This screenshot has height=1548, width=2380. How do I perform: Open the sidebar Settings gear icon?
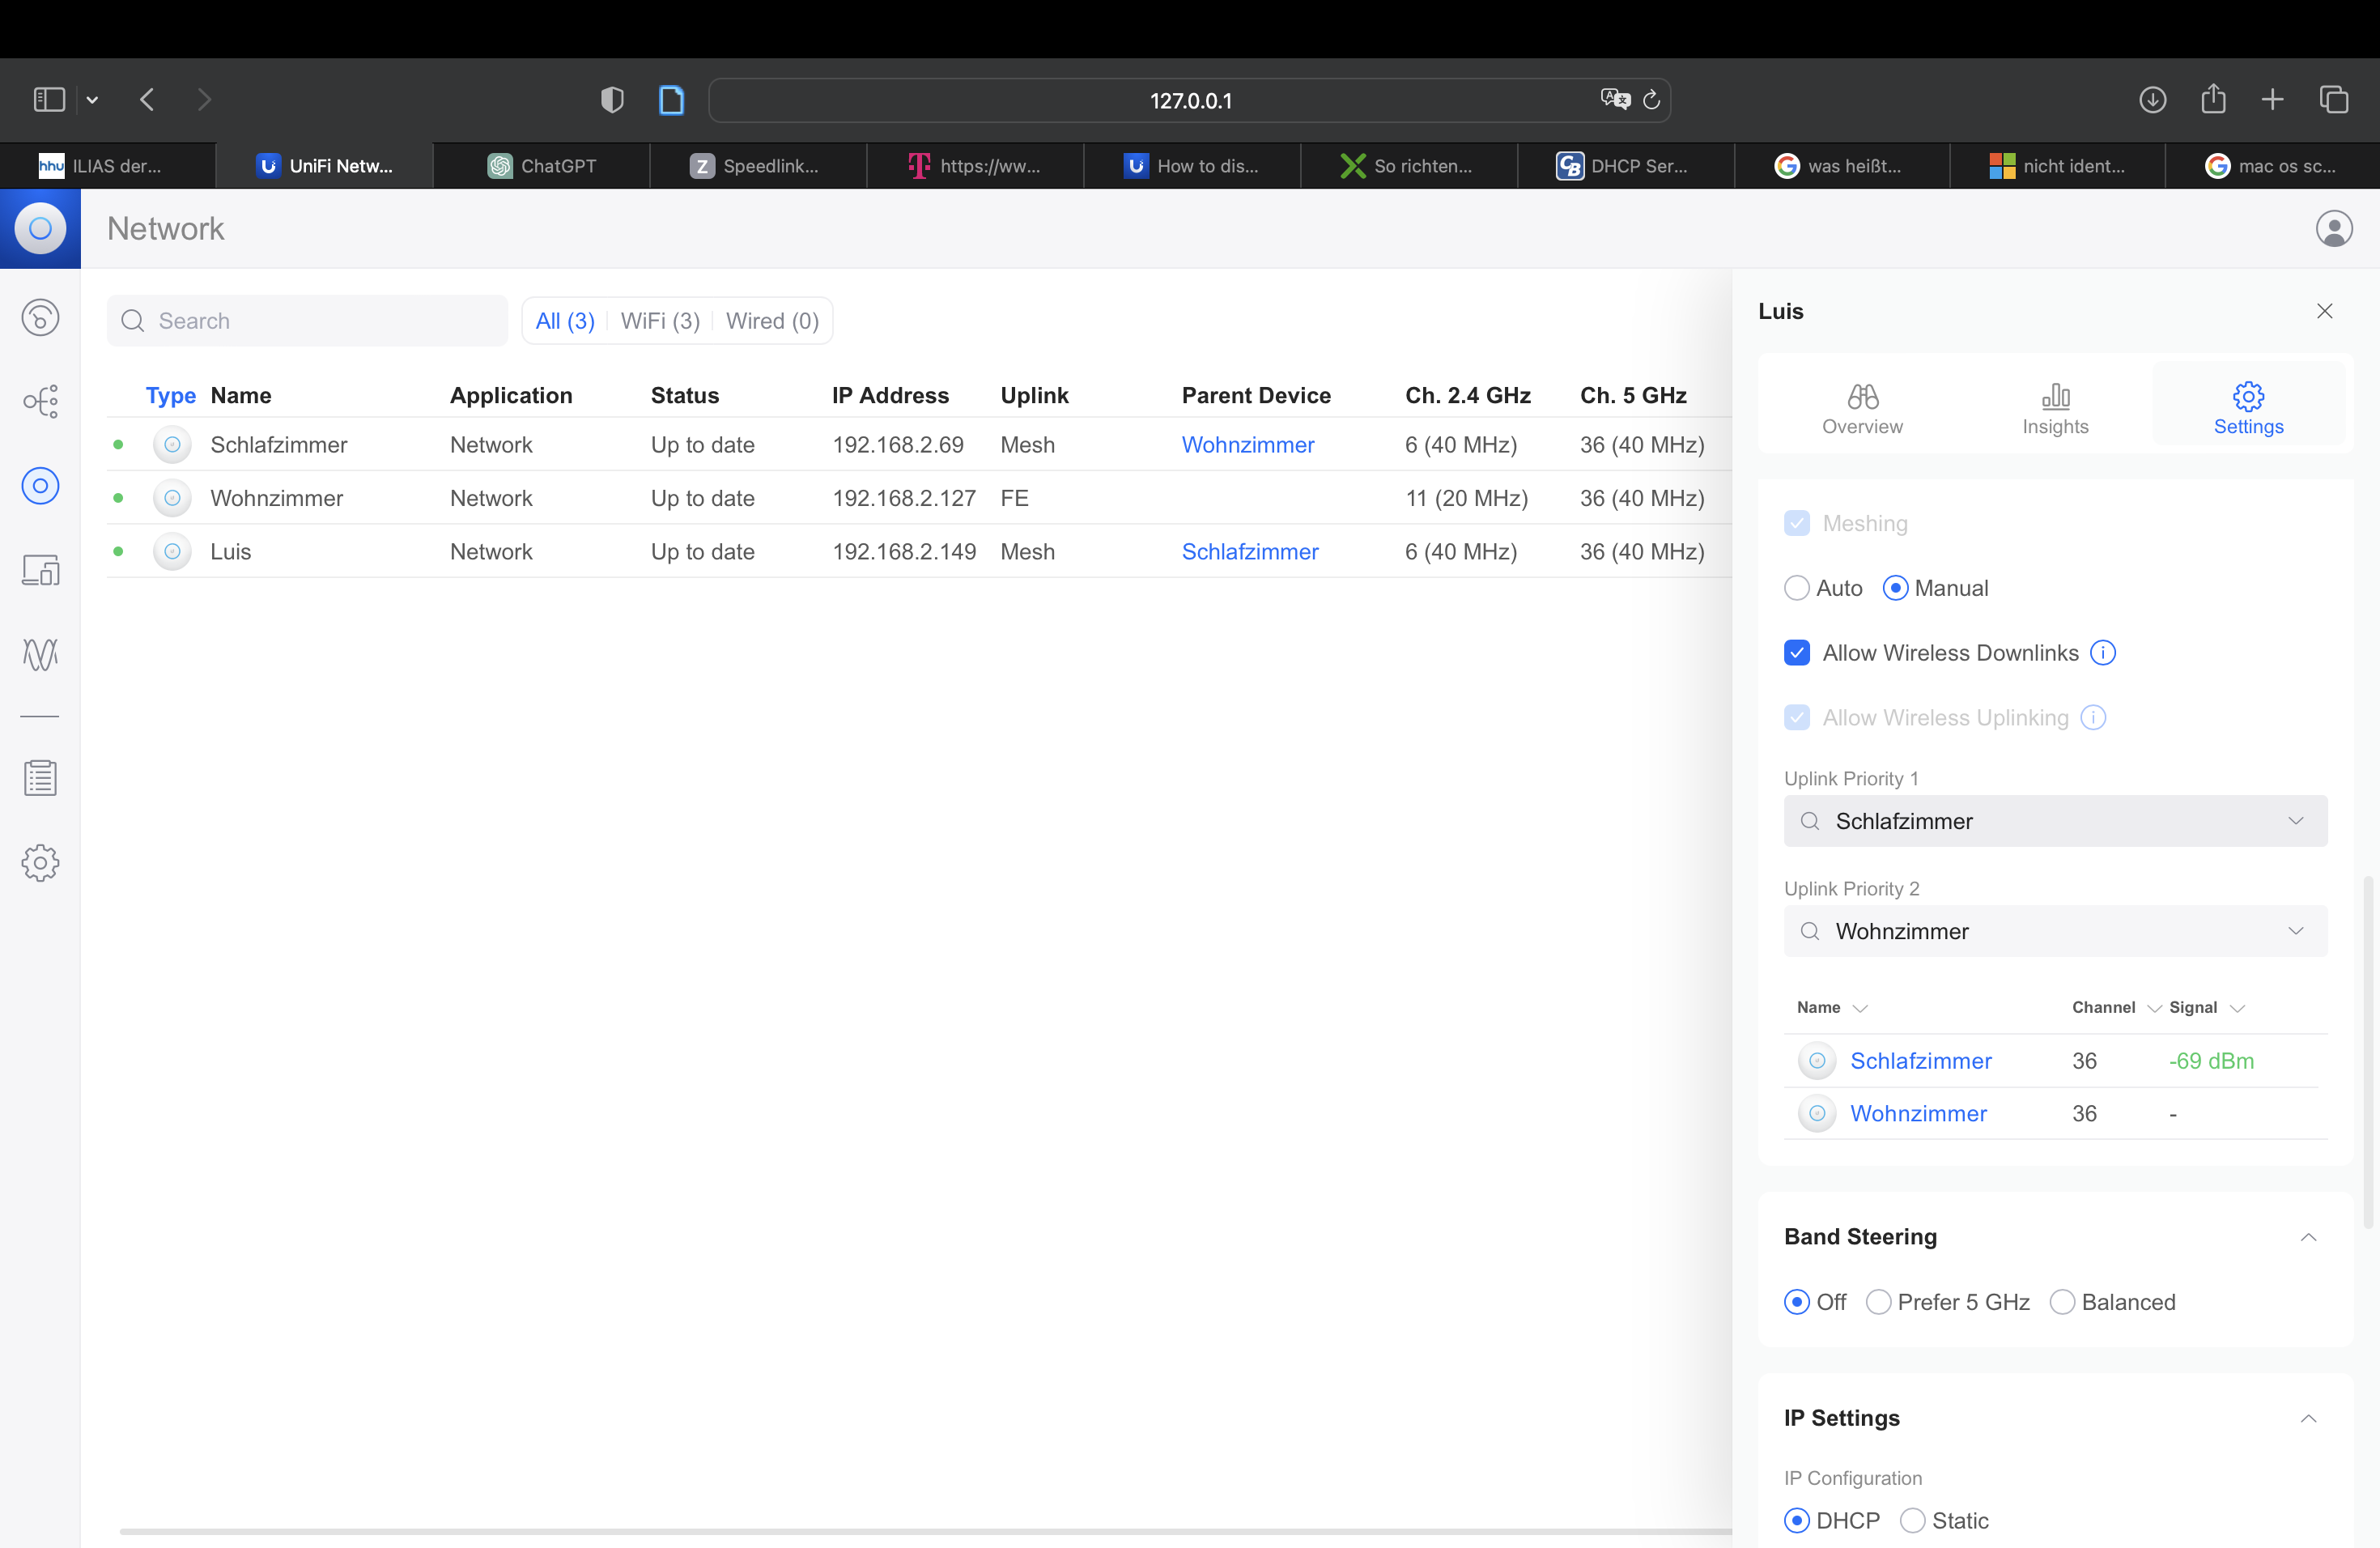[x=40, y=862]
